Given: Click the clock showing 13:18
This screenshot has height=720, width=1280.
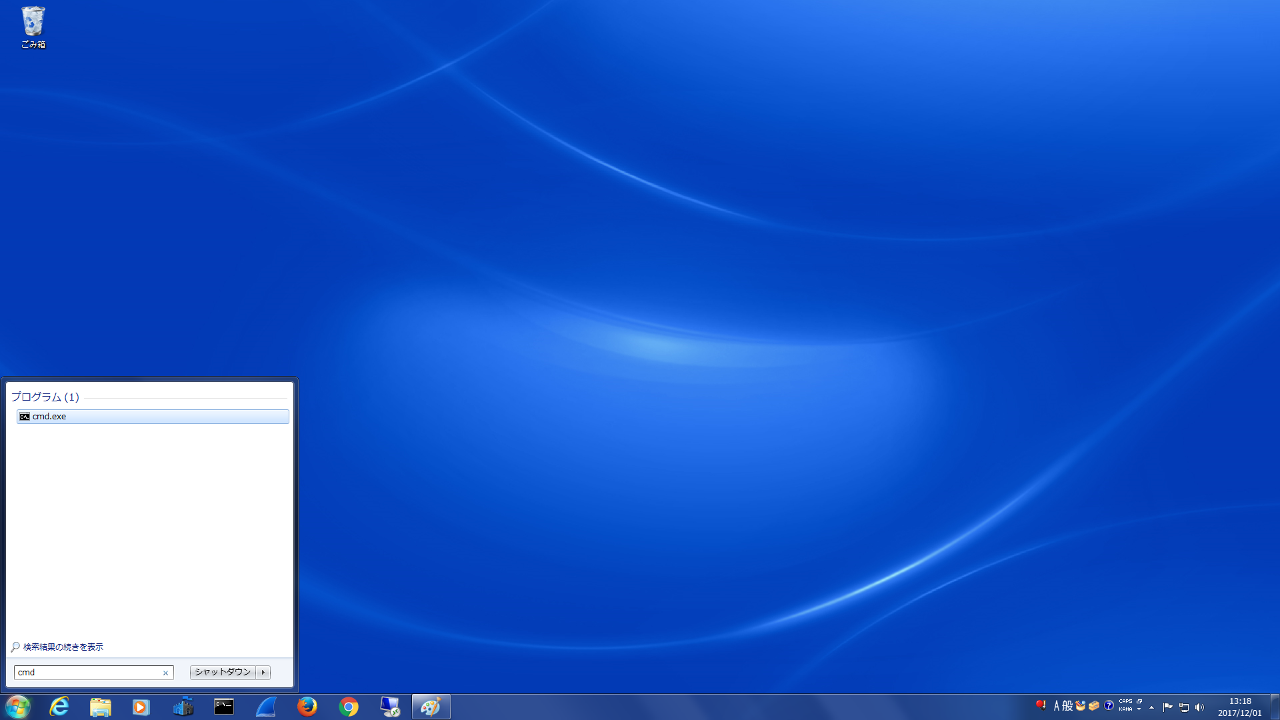Looking at the screenshot, I should [1240, 701].
